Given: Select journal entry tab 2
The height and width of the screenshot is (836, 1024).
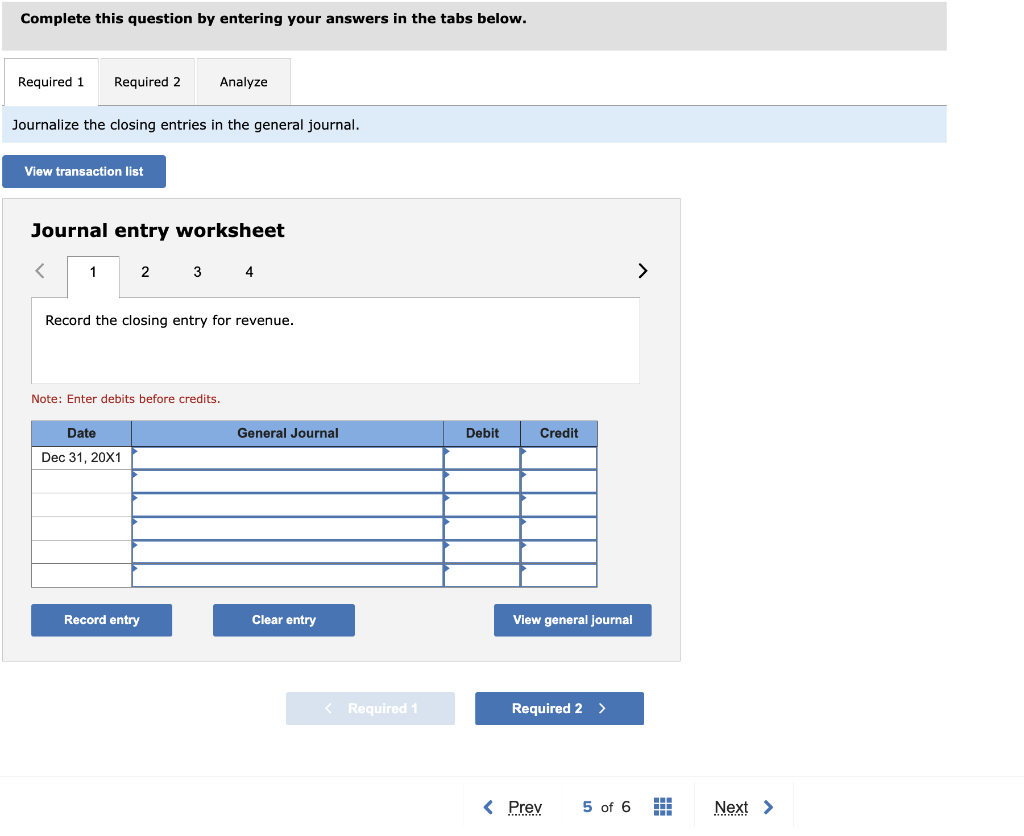Looking at the screenshot, I should (x=145, y=272).
